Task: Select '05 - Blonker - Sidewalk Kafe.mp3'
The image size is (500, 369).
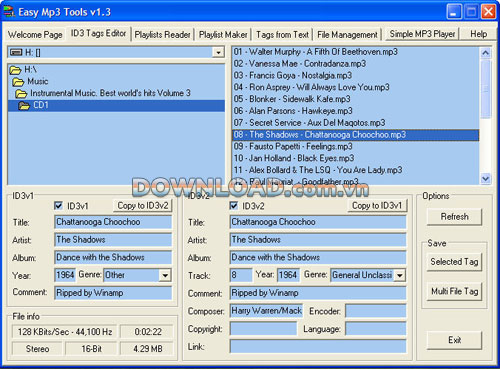Action: (x=356, y=99)
